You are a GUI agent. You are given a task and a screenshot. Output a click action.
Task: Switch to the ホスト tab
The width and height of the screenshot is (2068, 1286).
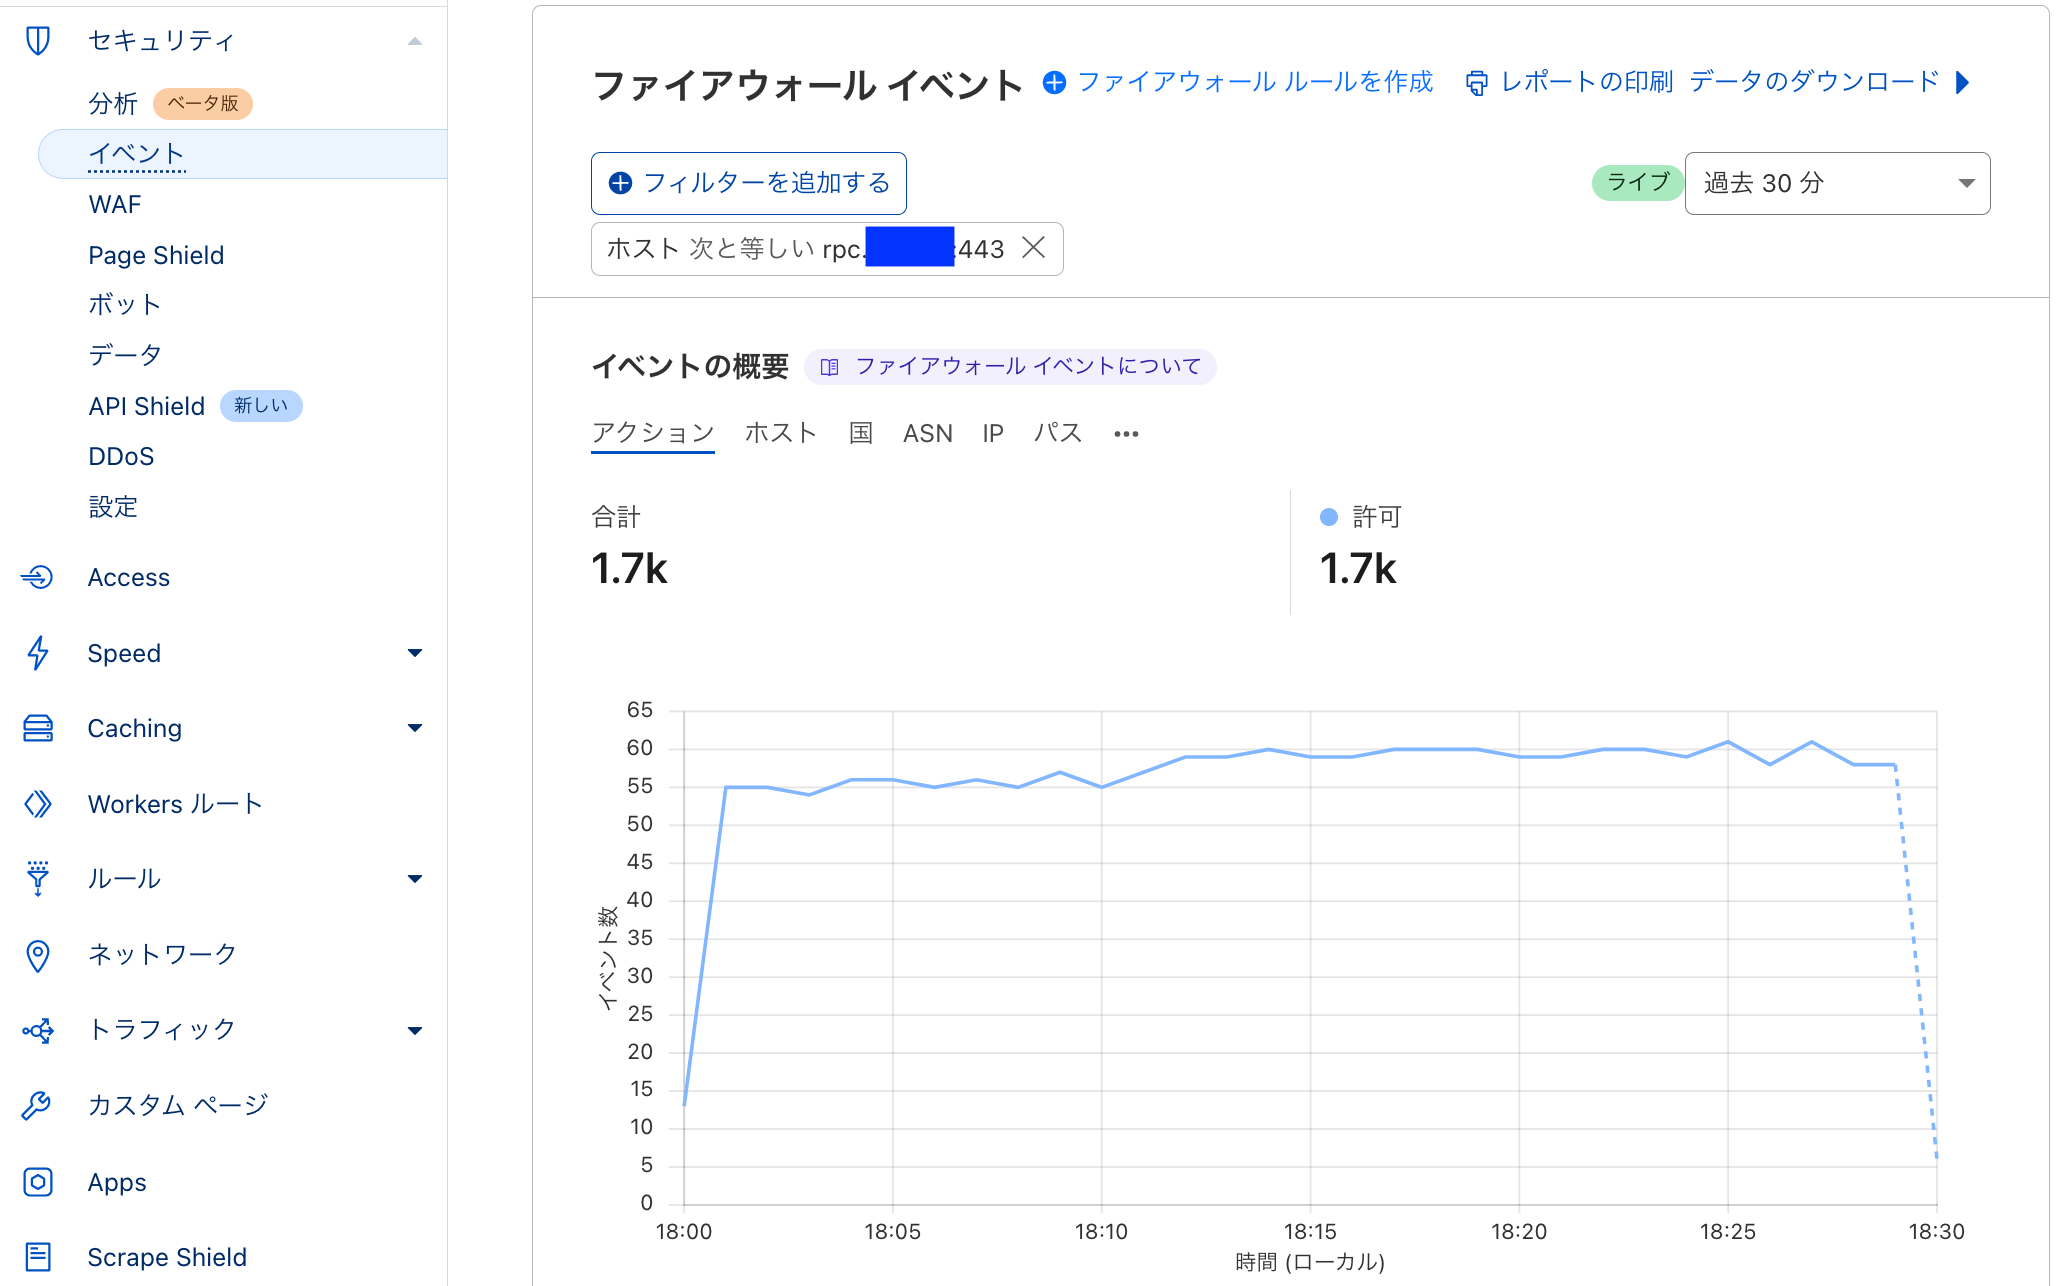tap(780, 432)
